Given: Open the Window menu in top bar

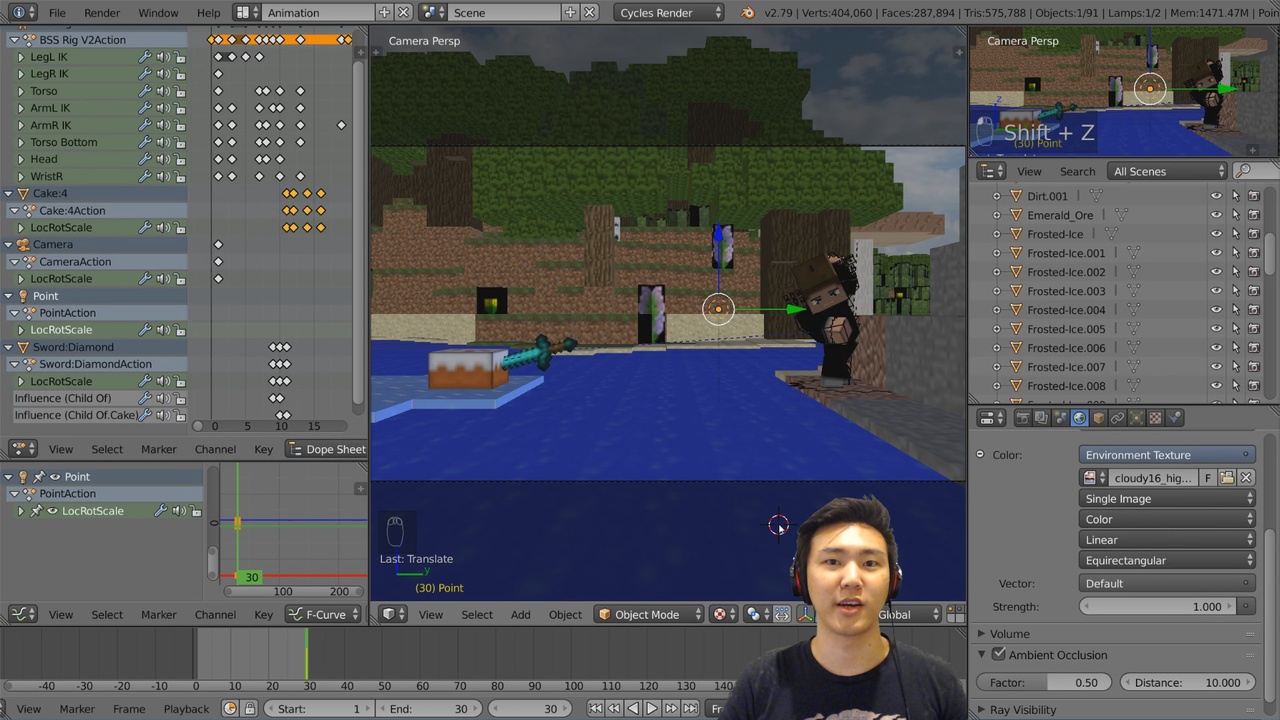Looking at the screenshot, I should click(x=158, y=13).
